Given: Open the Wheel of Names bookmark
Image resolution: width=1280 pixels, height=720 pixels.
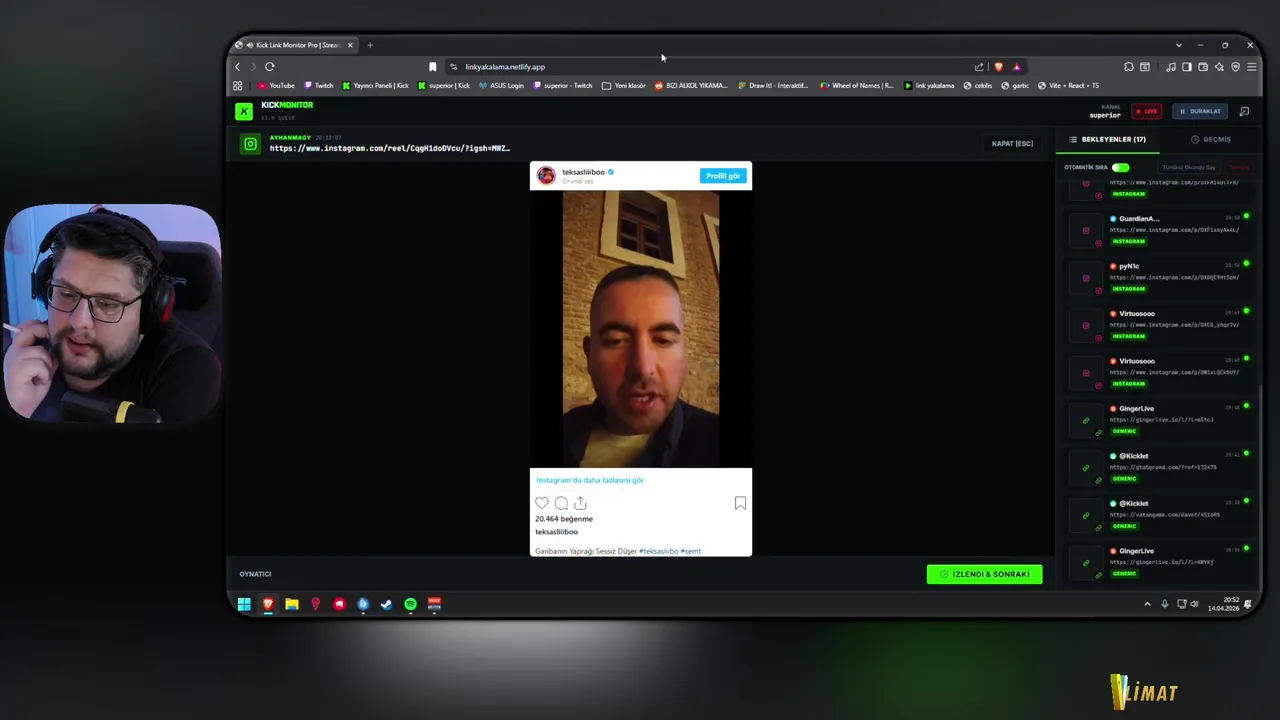Looking at the screenshot, I should (857, 86).
